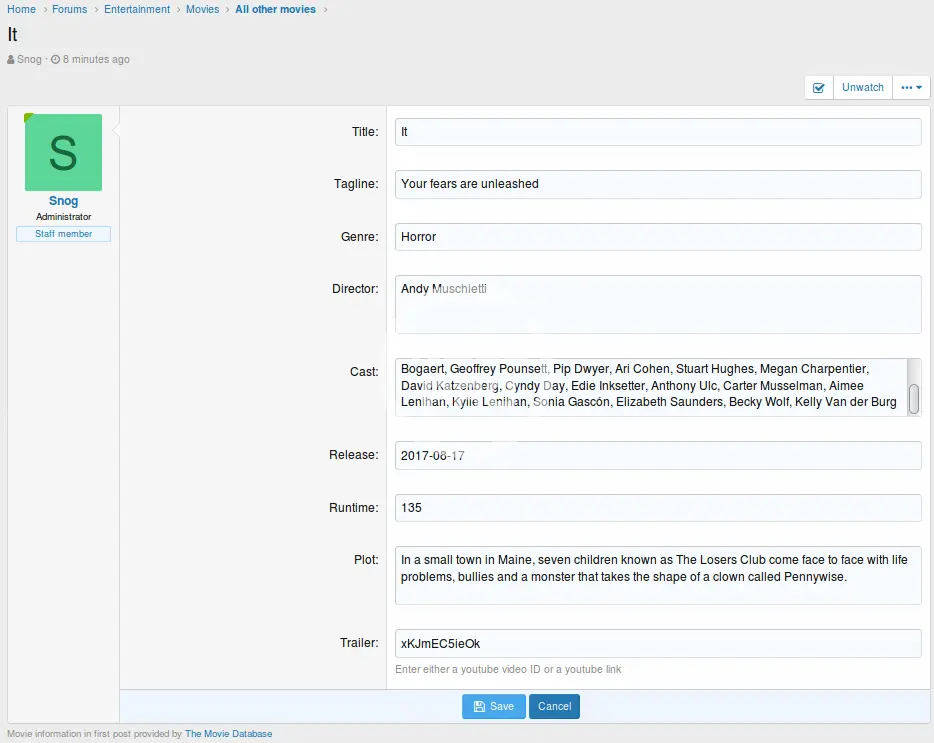Click the Snog avatar thumbnail

click(x=63, y=153)
